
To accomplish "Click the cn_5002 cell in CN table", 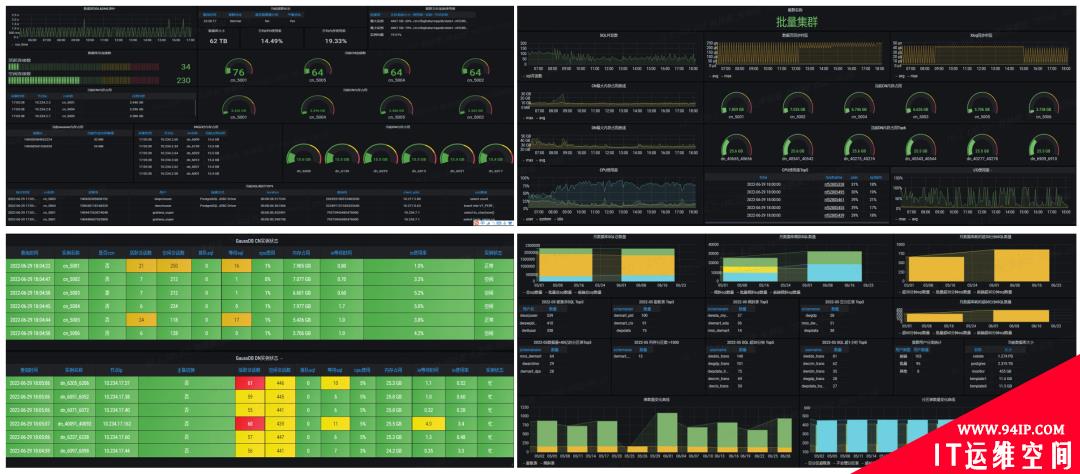I will point(72,279).
